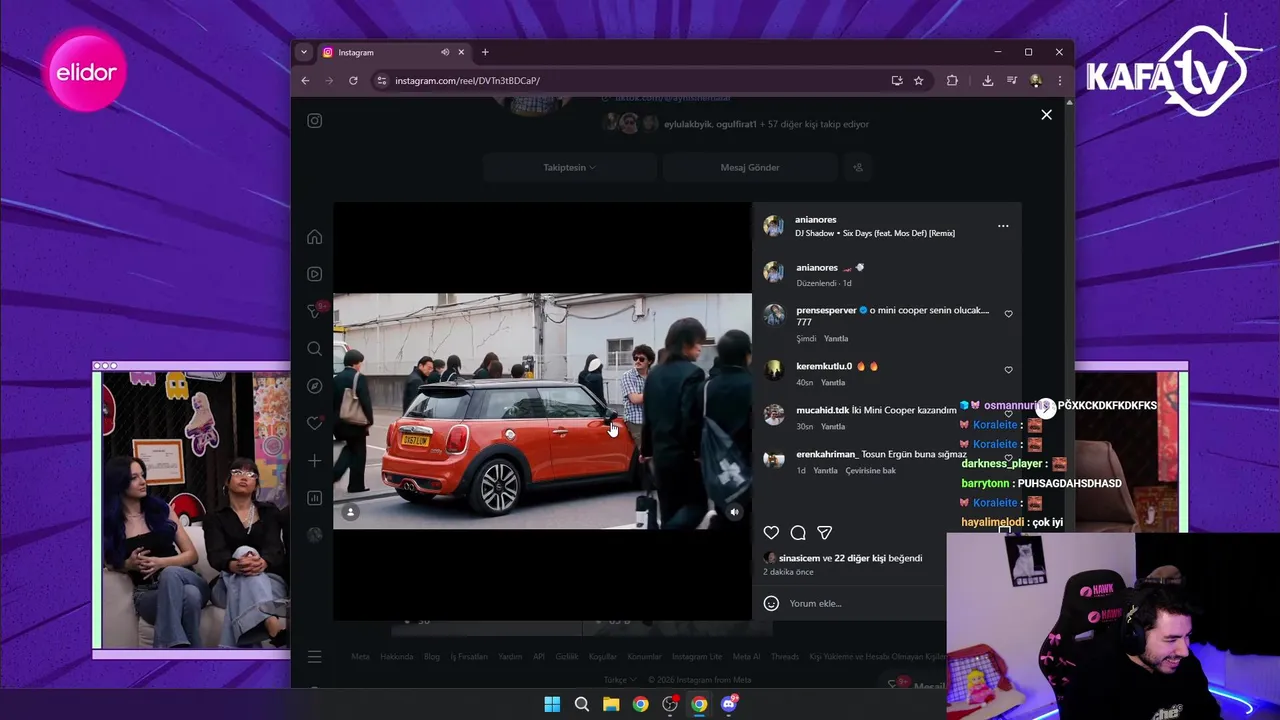
Task: Open File Explorer from taskbar
Action: click(611, 704)
